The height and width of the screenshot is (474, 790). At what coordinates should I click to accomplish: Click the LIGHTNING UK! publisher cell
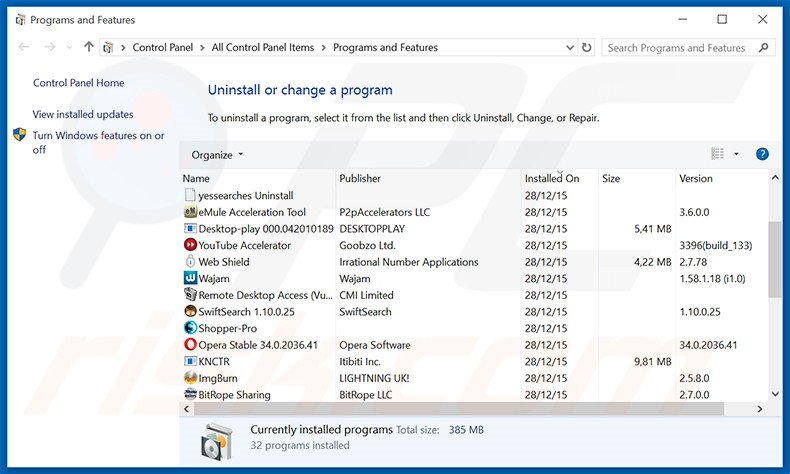(x=374, y=378)
